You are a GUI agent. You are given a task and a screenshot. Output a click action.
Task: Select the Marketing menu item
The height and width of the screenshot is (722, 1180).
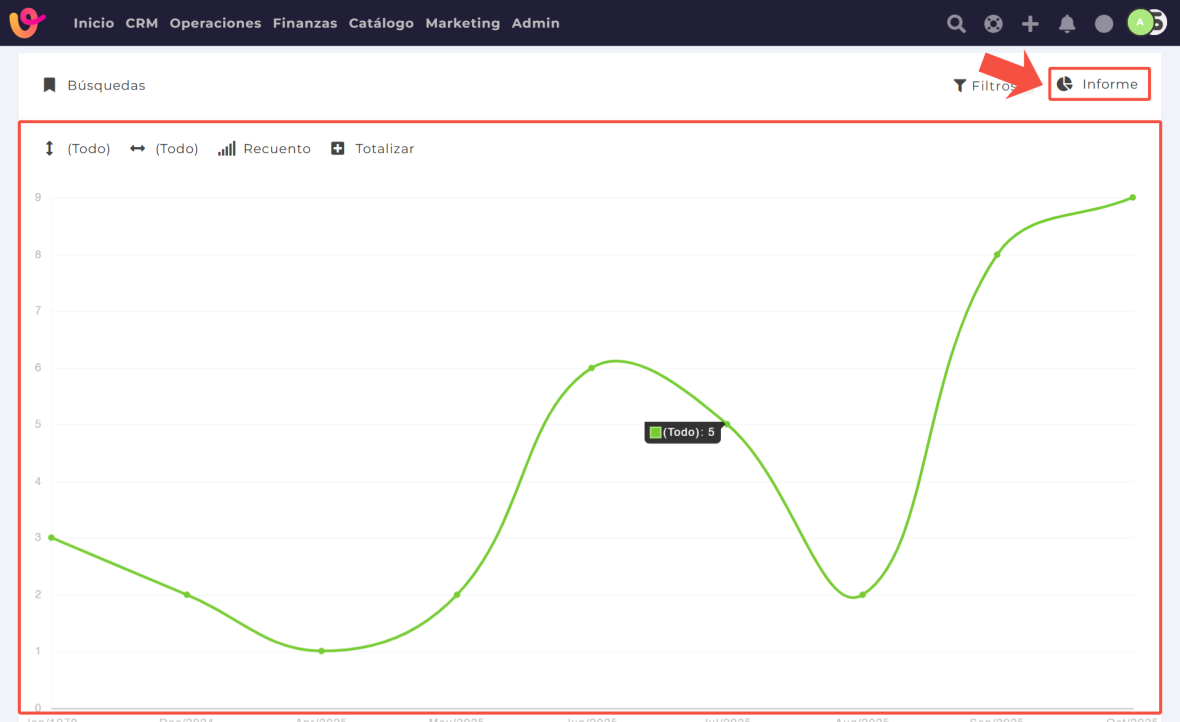click(462, 23)
